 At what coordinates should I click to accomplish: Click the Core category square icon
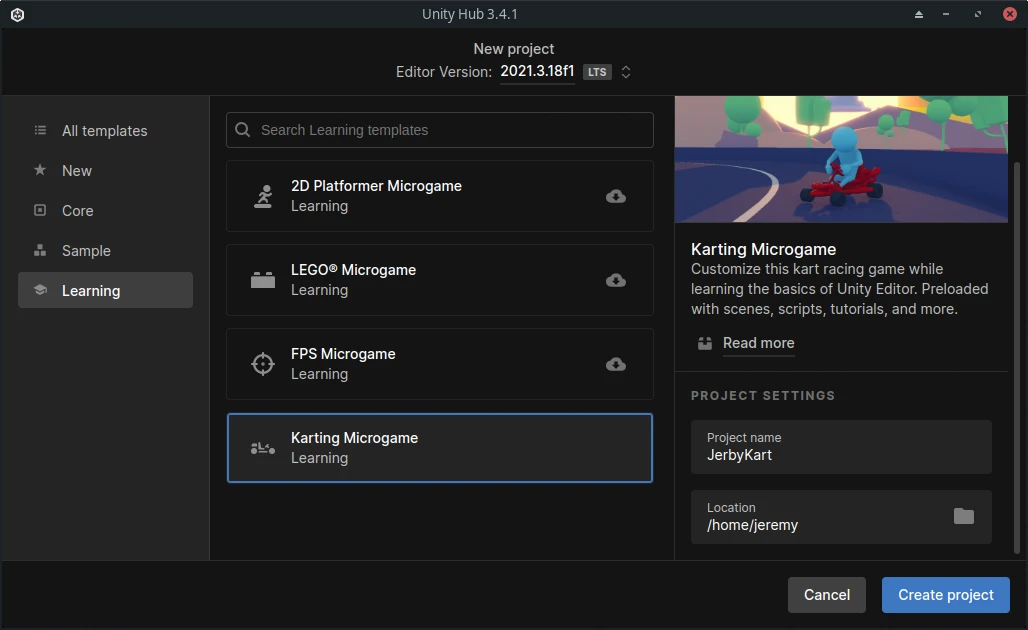[x=40, y=210]
